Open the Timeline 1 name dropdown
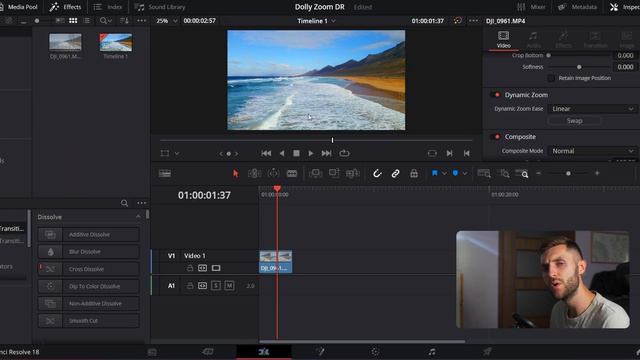 tap(316, 21)
